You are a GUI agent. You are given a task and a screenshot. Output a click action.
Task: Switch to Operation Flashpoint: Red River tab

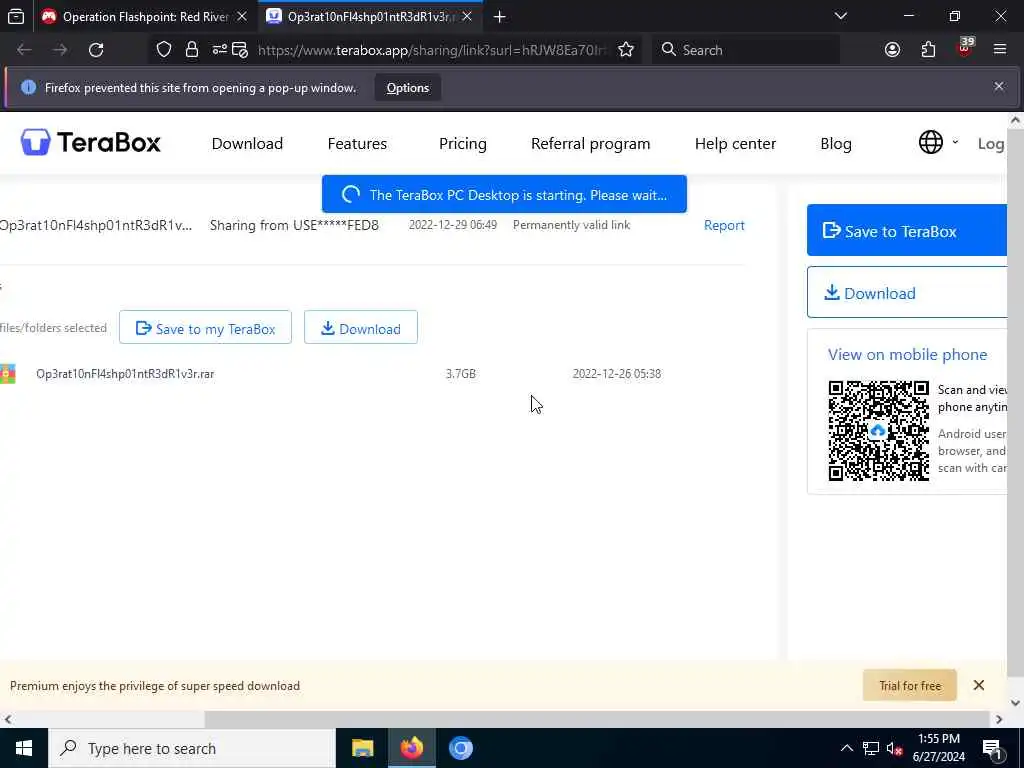[145, 16]
